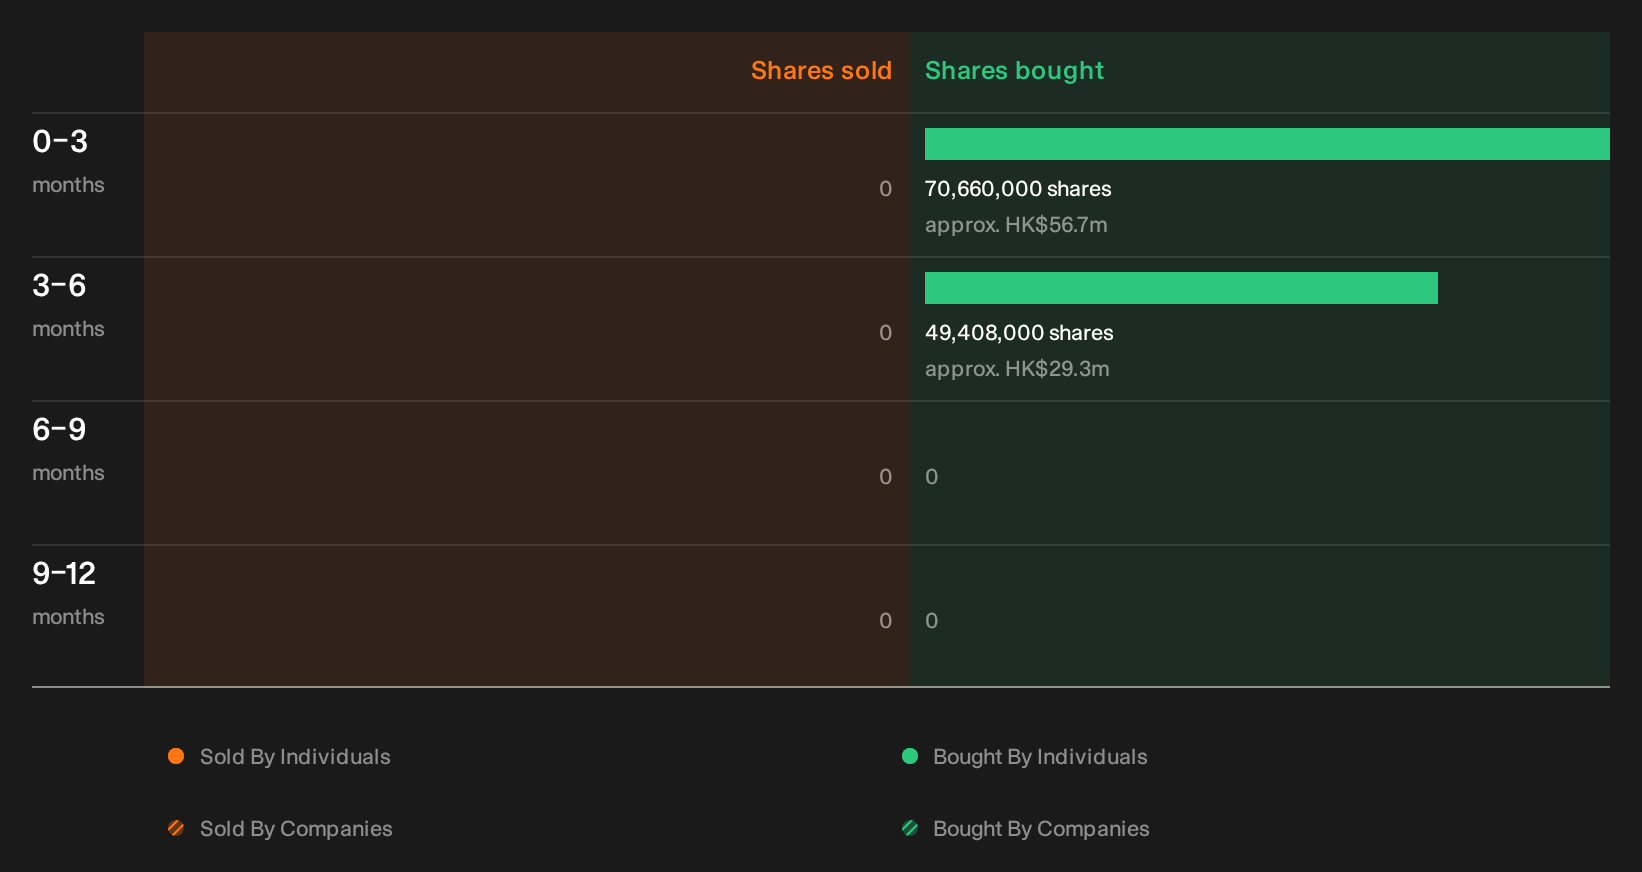Click the striped Sold By Companies legend icon
Viewport: 1642px width, 872px height.
[x=176, y=828]
